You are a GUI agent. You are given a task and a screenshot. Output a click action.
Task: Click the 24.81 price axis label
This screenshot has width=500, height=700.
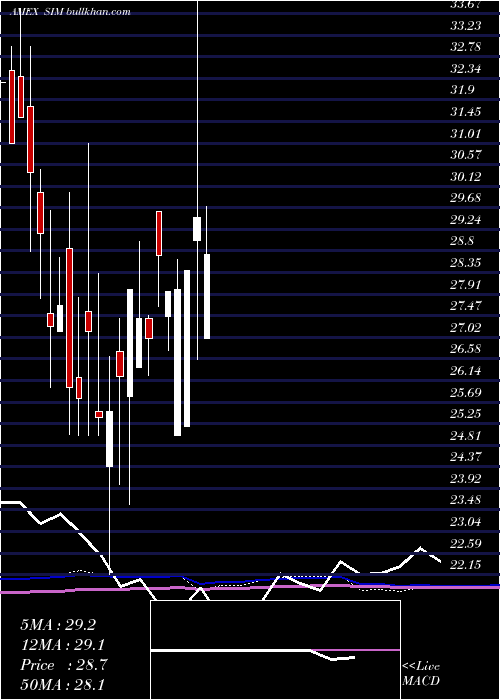click(466, 436)
